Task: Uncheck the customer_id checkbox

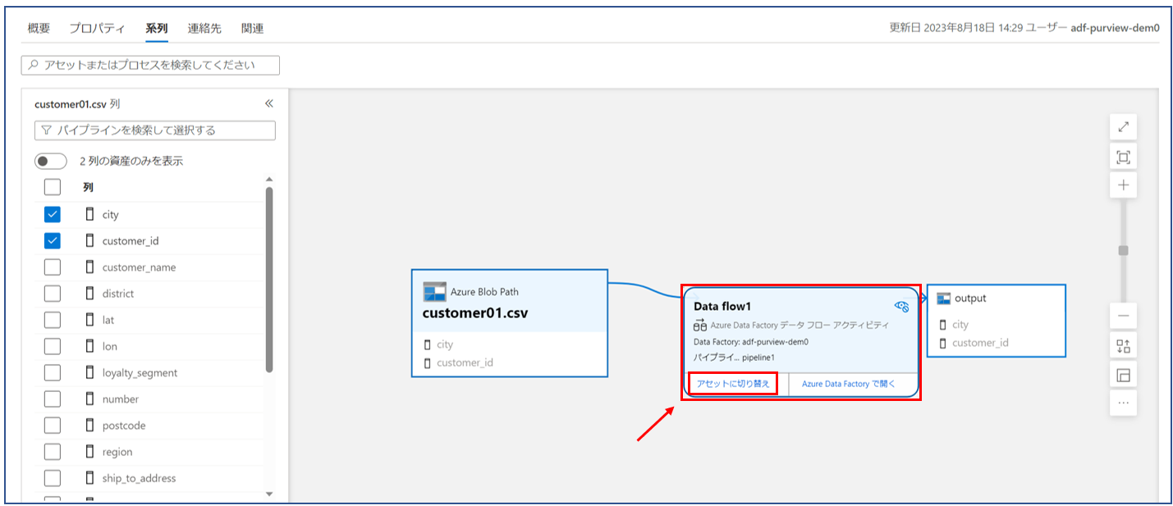Action: point(52,241)
